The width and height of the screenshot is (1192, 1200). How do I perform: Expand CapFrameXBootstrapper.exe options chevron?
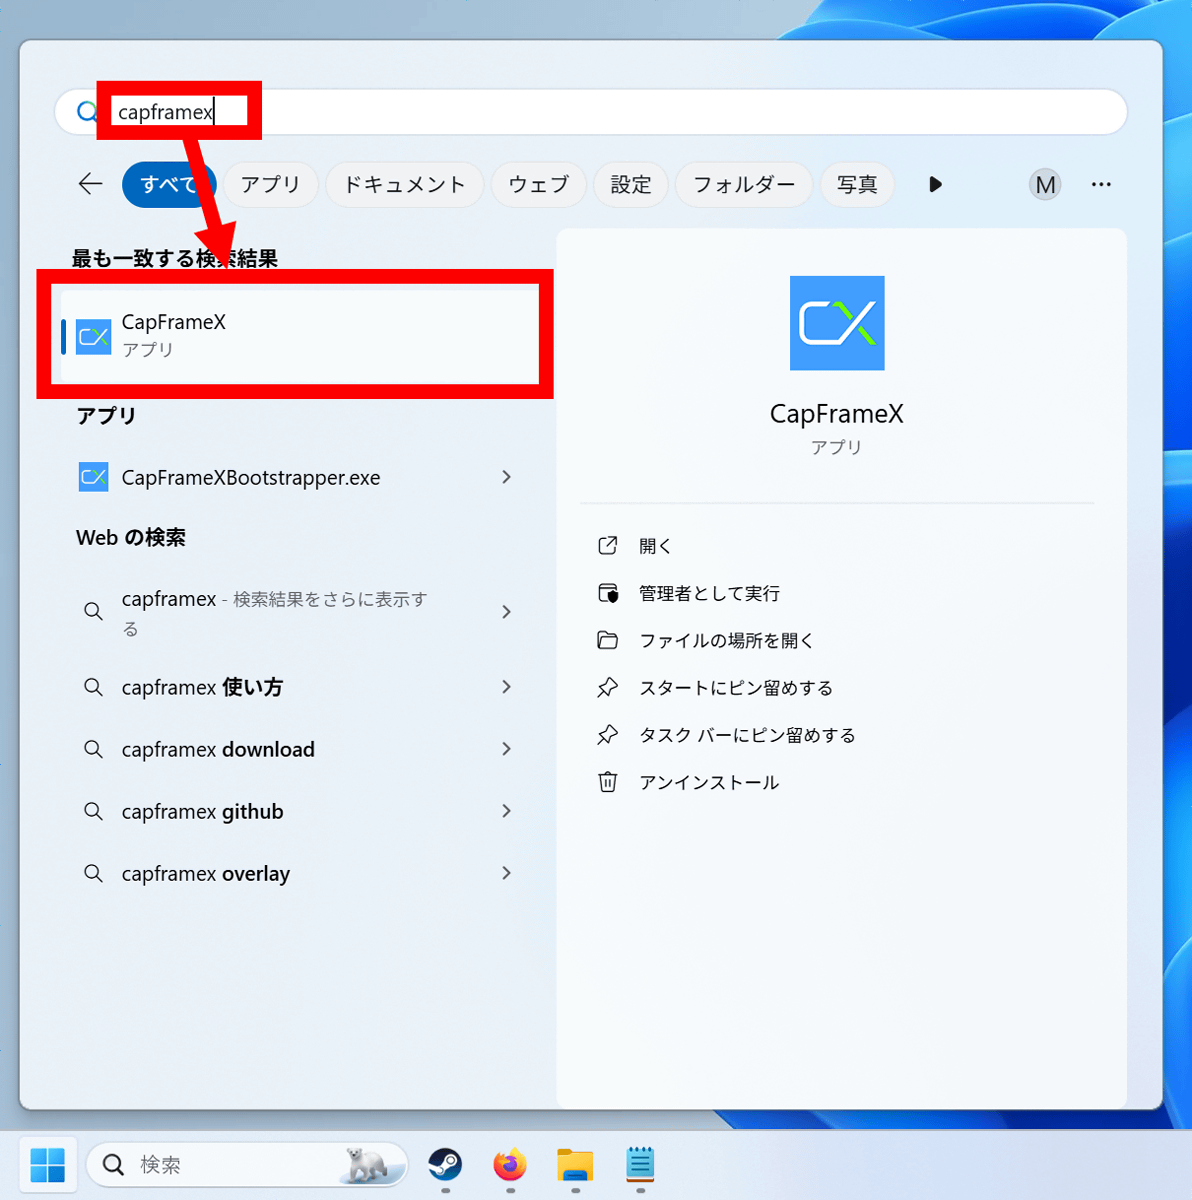(507, 477)
